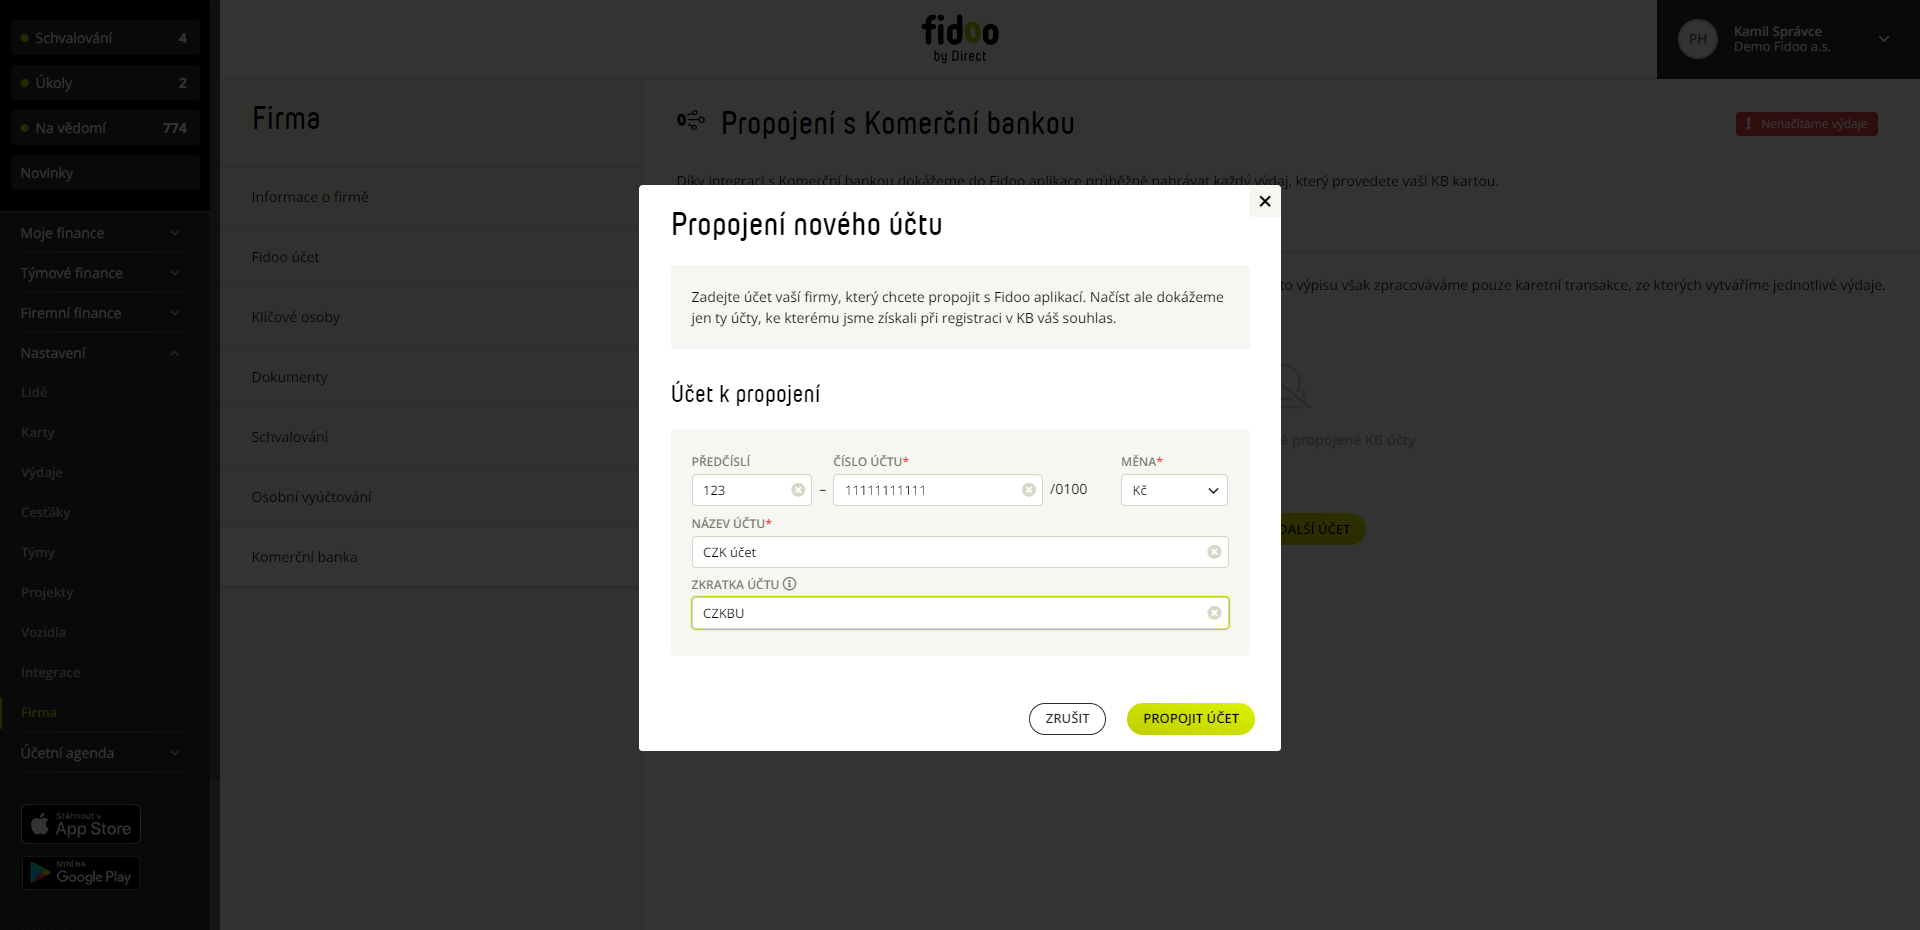Clear the Název účtu field using x icon
The height and width of the screenshot is (930, 1920).
[1214, 552]
